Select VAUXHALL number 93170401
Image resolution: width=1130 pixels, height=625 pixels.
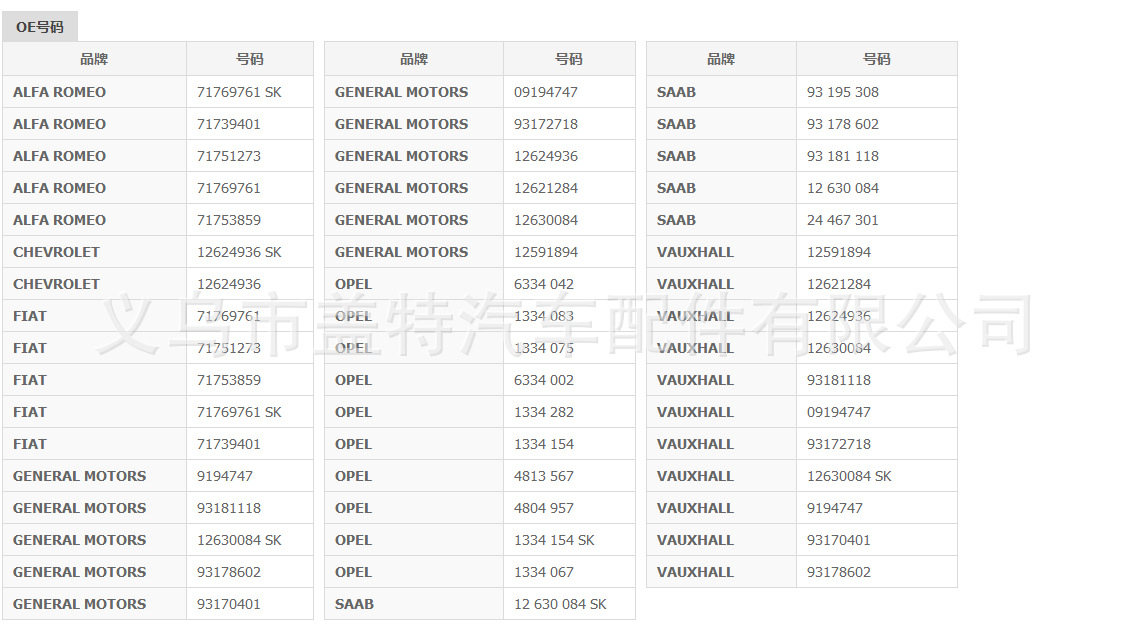(x=839, y=540)
